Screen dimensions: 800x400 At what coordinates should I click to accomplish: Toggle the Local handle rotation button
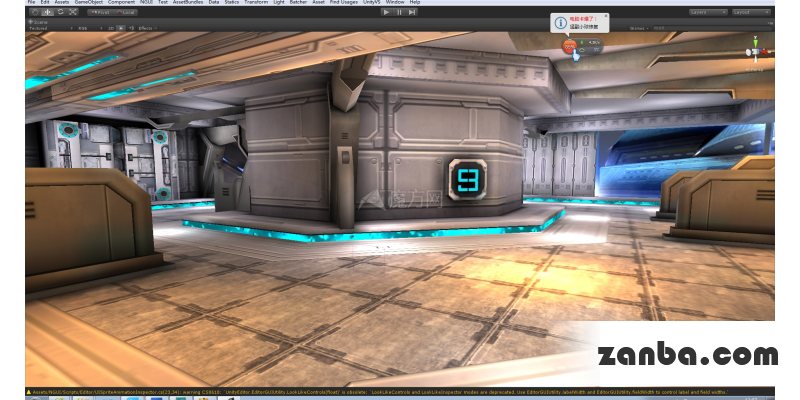(x=124, y=12)
